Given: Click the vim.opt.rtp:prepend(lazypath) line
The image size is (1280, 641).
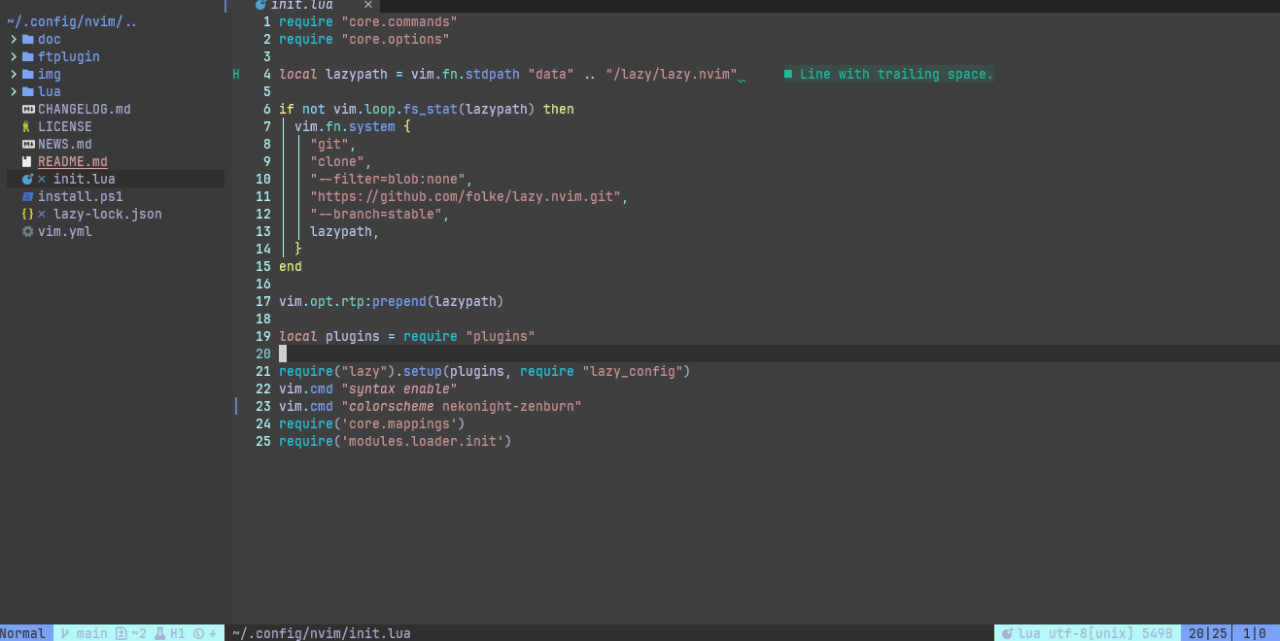Looking at the screenshot, I should click(391, 302).
